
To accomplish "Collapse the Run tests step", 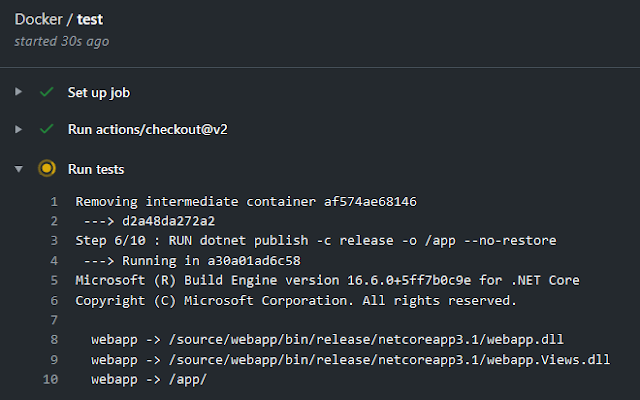I will click(18, 169).
